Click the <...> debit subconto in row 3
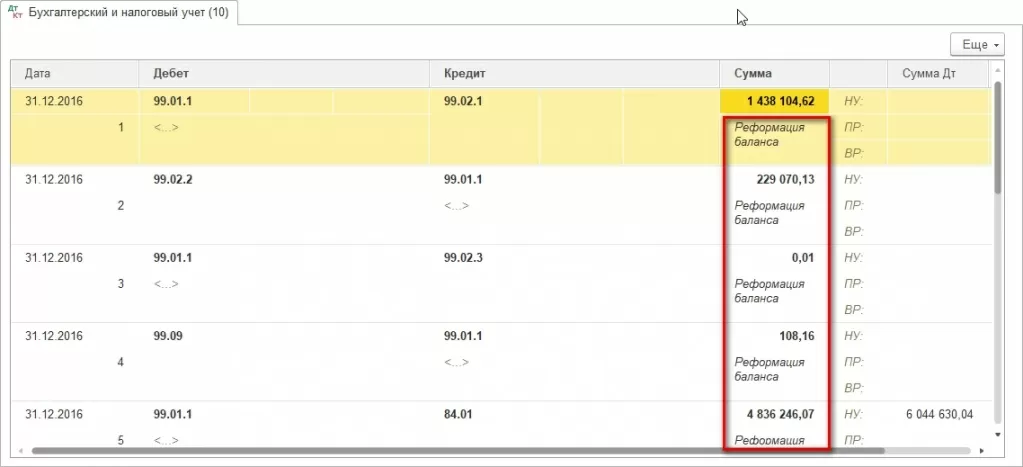The width and height of the screenshot is (1023, 467). (x=166, y=284)
